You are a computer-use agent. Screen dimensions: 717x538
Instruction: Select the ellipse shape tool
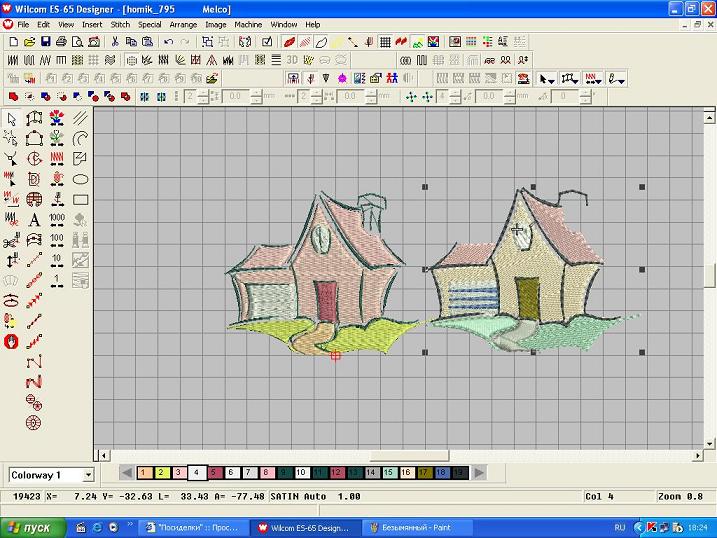click(80, 179)
